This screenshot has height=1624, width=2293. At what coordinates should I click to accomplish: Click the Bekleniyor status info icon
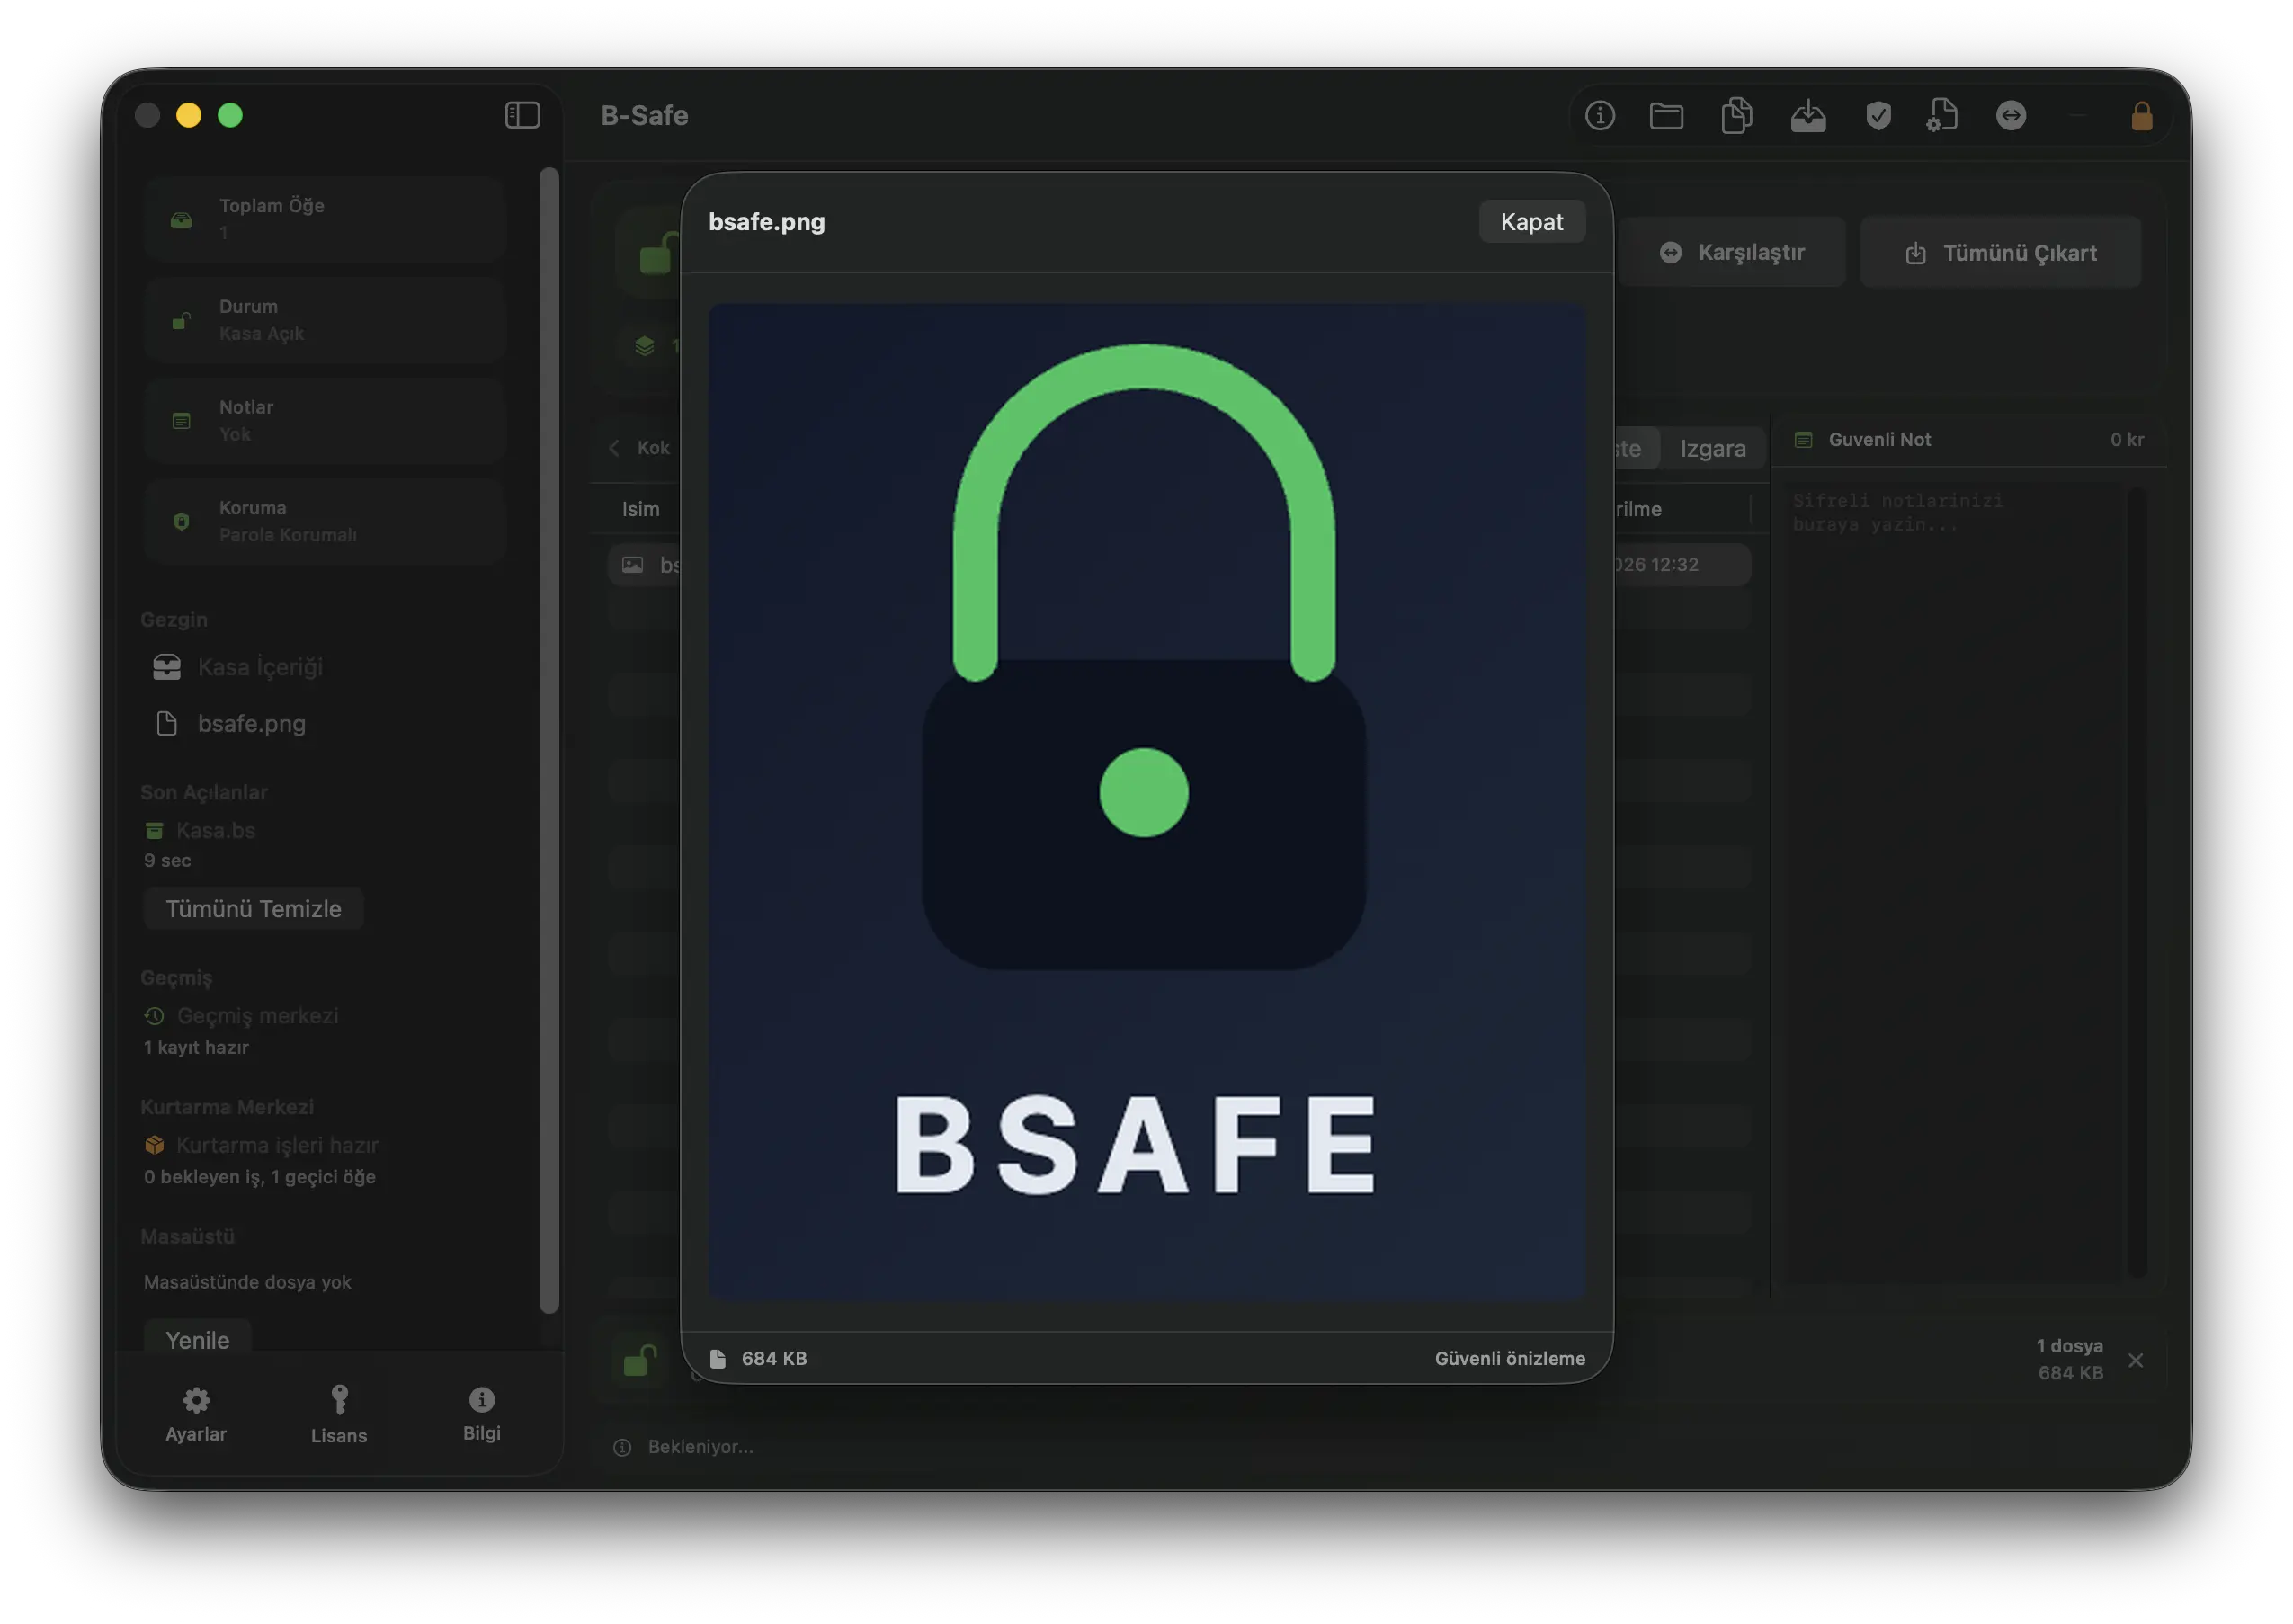pos(622,1447)
